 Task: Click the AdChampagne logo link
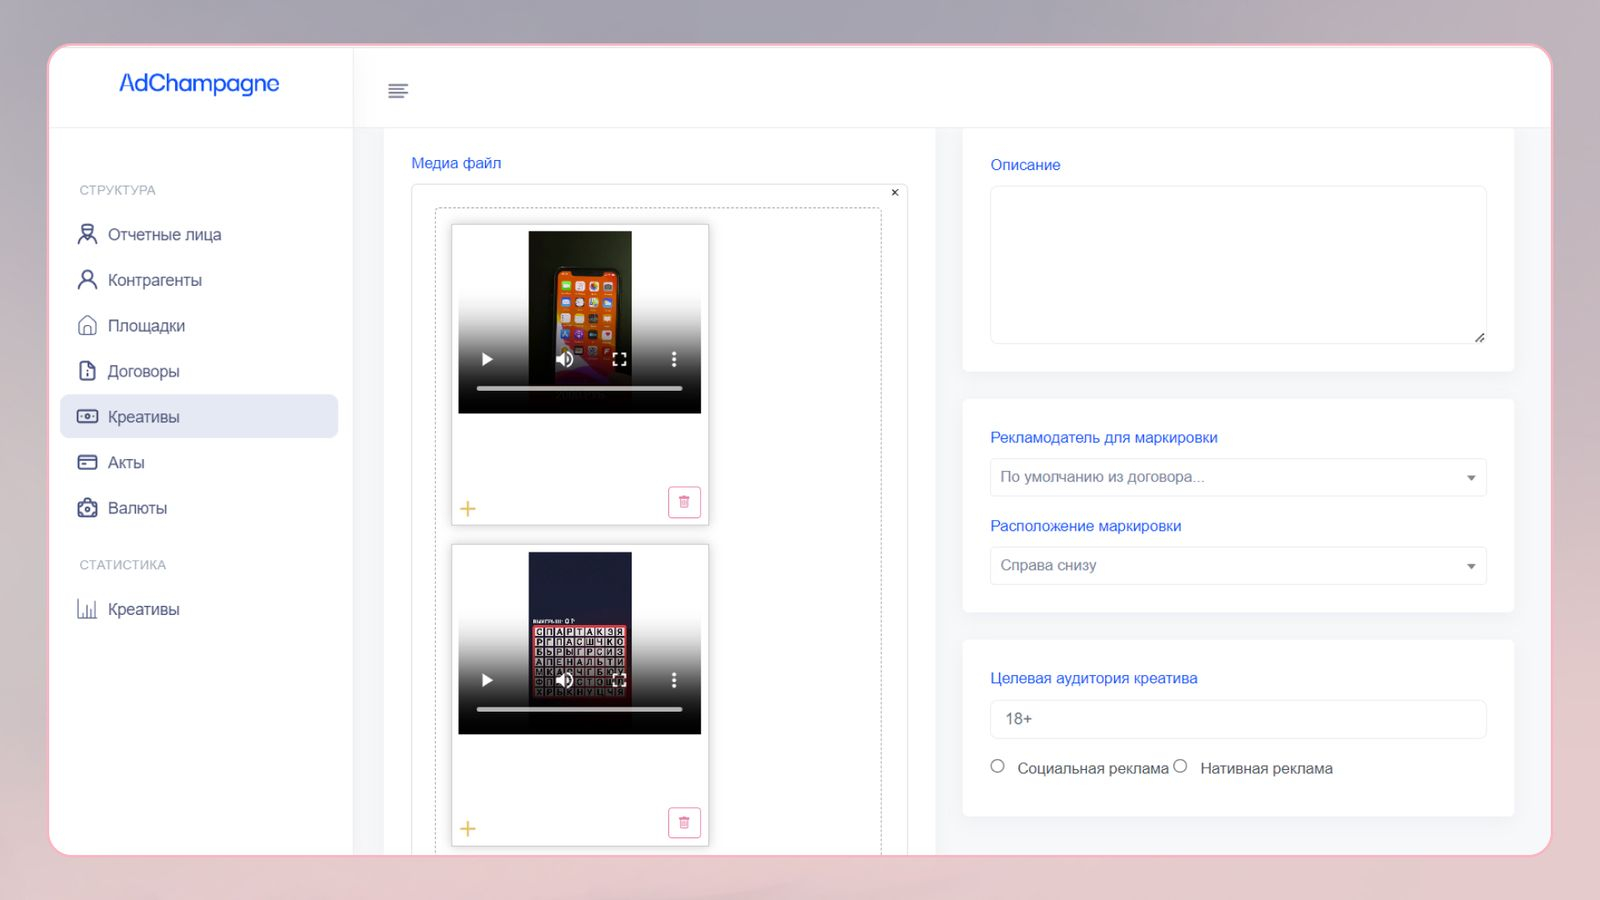(199, 84)
